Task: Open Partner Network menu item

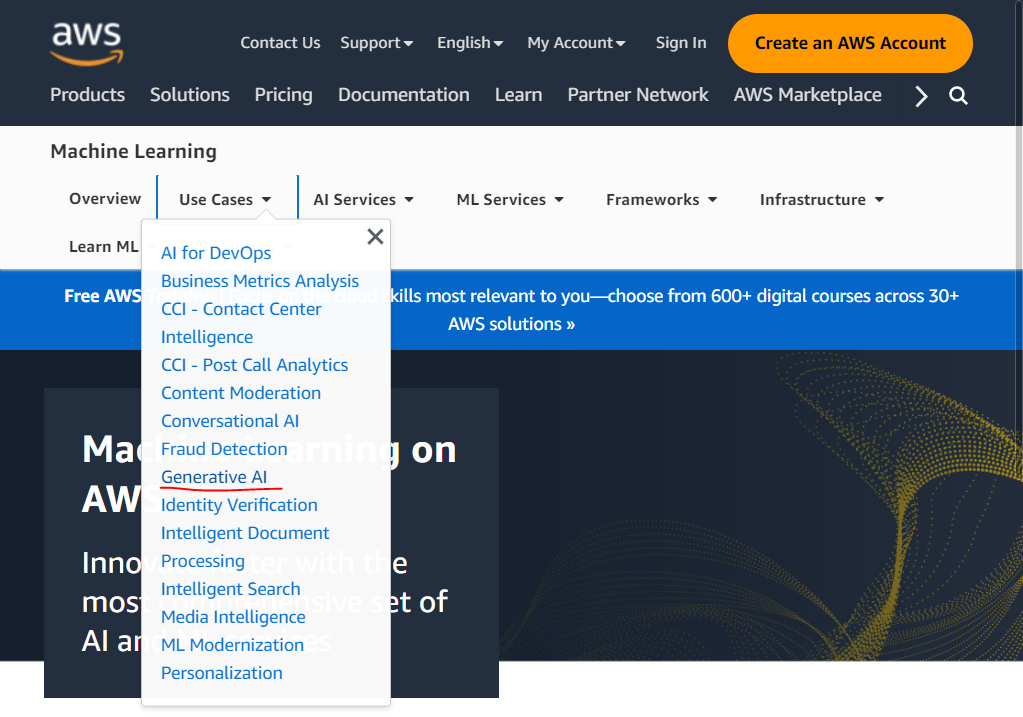Action: coord(637,95)
